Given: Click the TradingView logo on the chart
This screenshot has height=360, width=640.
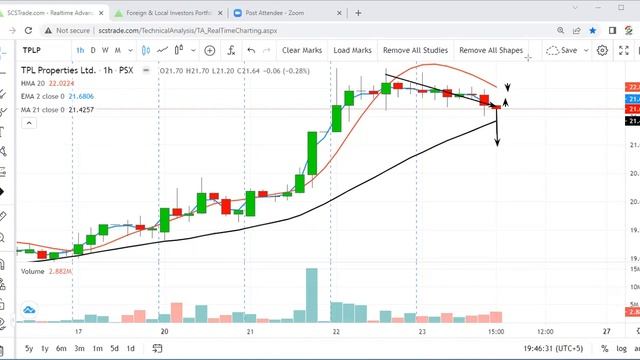Looking at the screenshot, I should (x=29, y=310).
